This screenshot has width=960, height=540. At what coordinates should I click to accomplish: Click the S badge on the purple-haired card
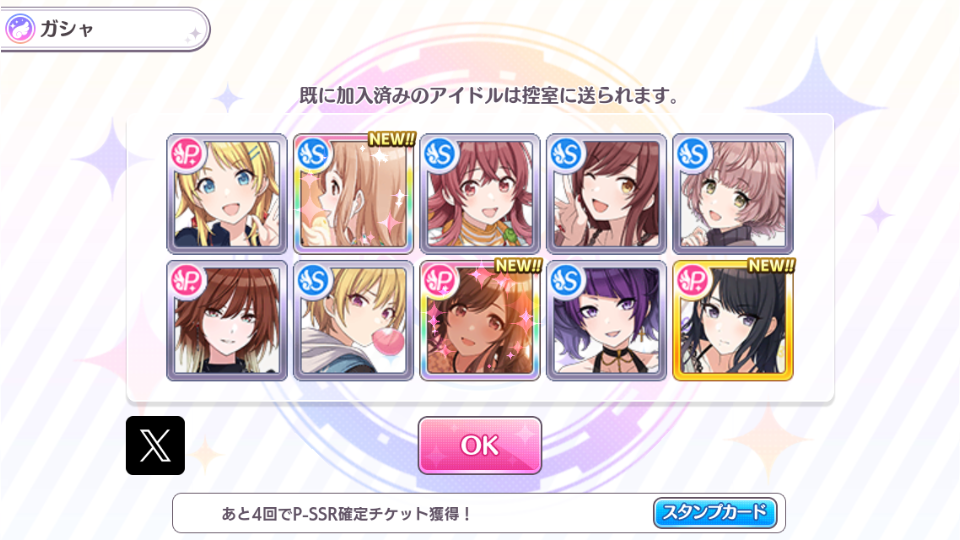click(567, 280)
